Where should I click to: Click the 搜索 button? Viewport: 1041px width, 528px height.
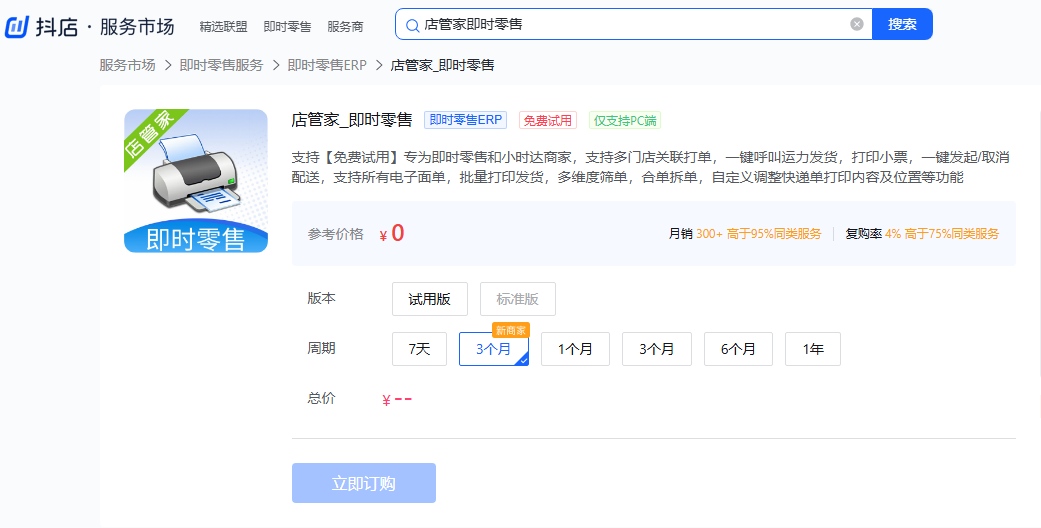click(x=902, y=25)
